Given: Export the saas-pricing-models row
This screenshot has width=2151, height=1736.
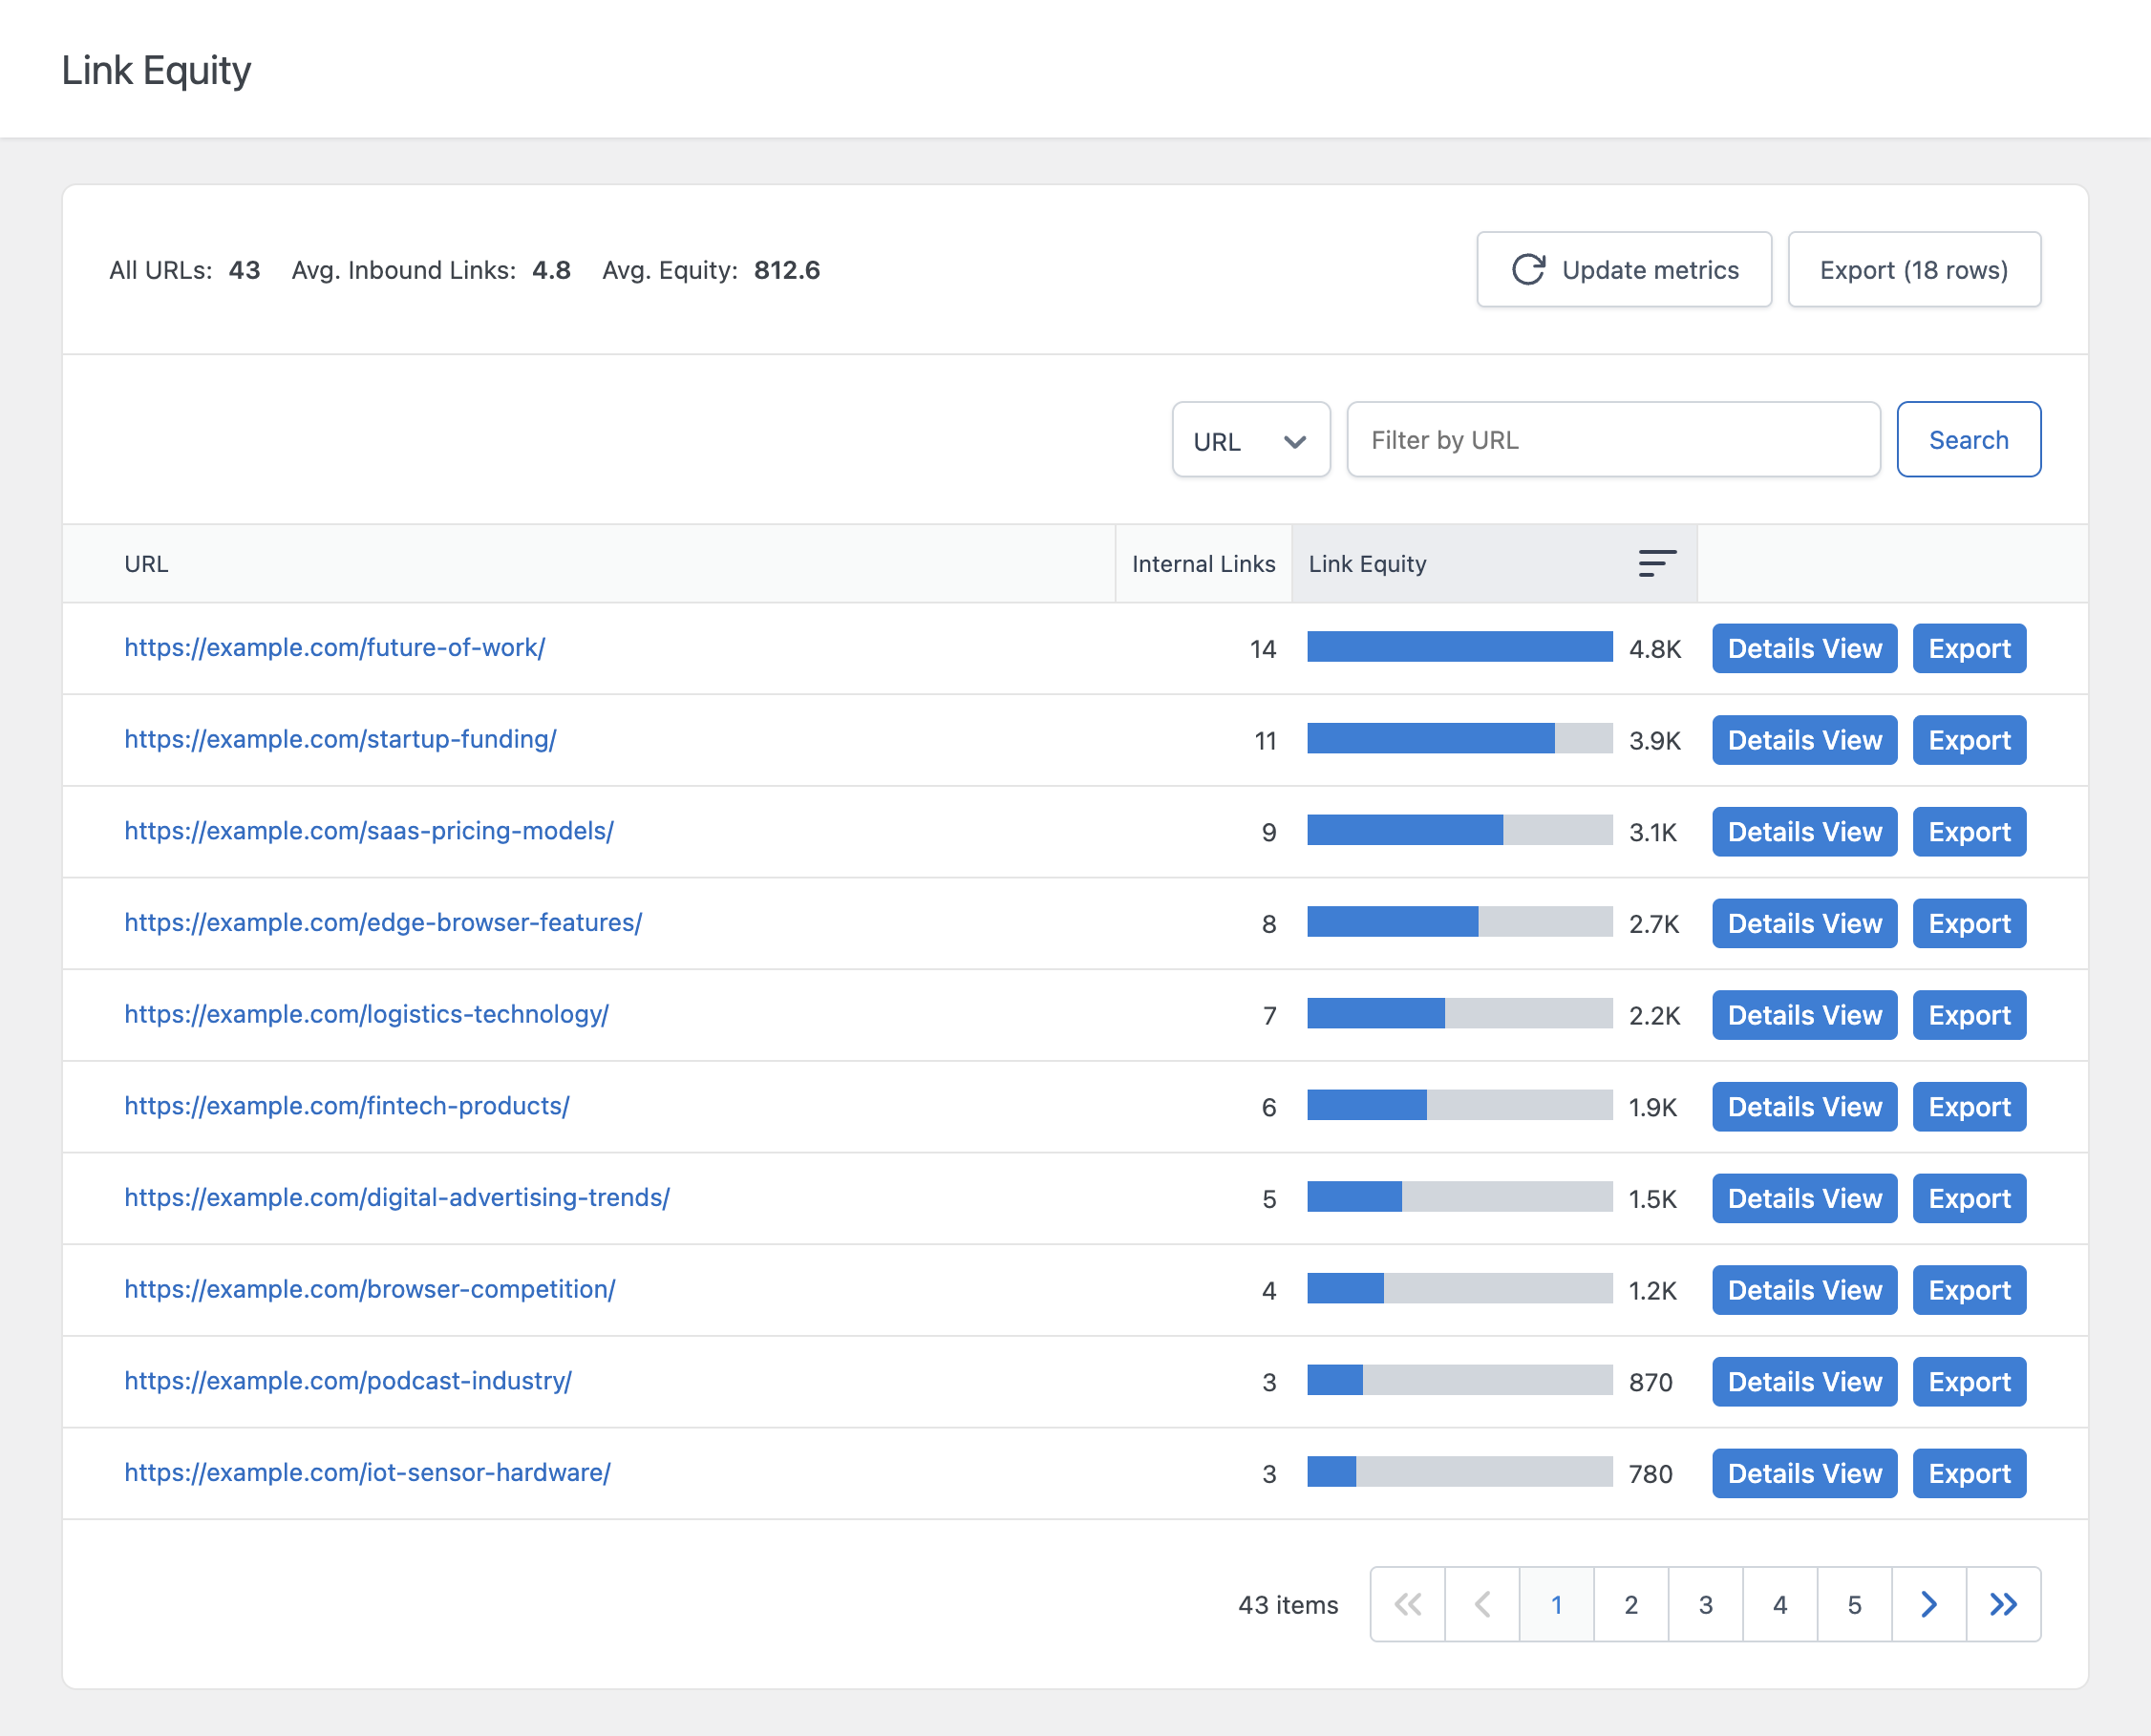Looking at the screenshot, I should coord(1969,832).
